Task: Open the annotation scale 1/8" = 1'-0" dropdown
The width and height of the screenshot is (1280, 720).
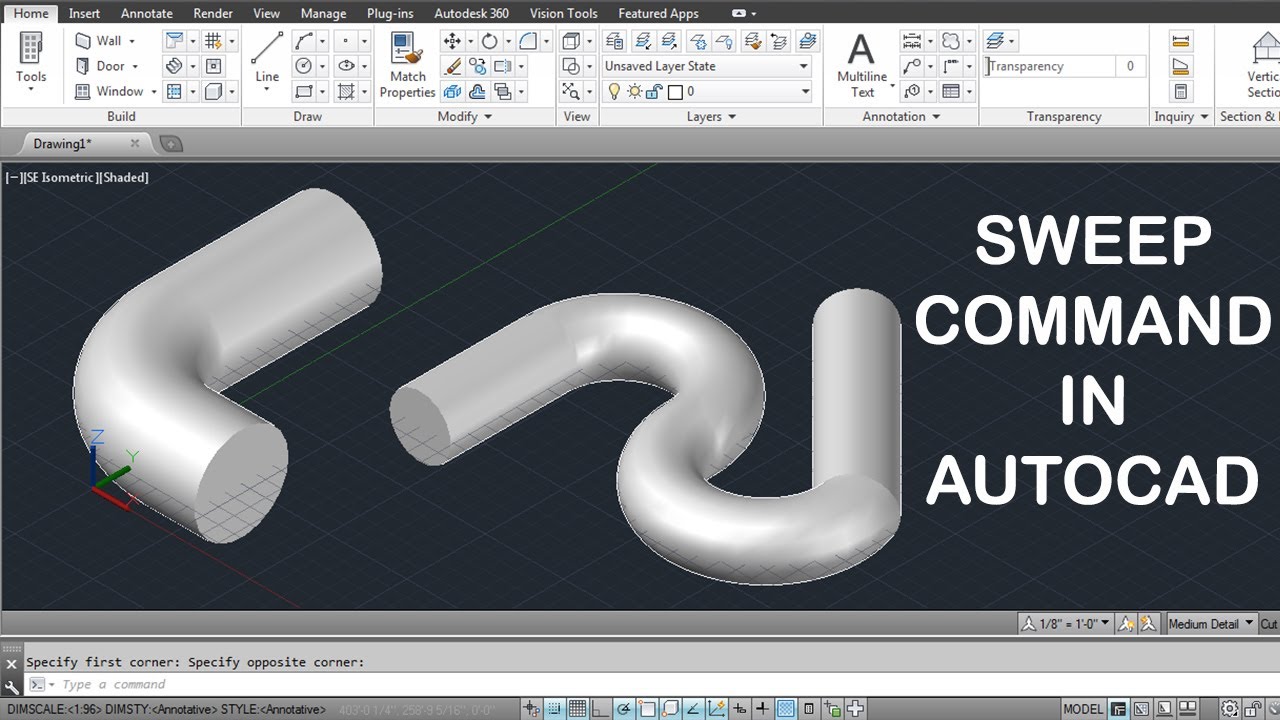Action: [1065, 623]
